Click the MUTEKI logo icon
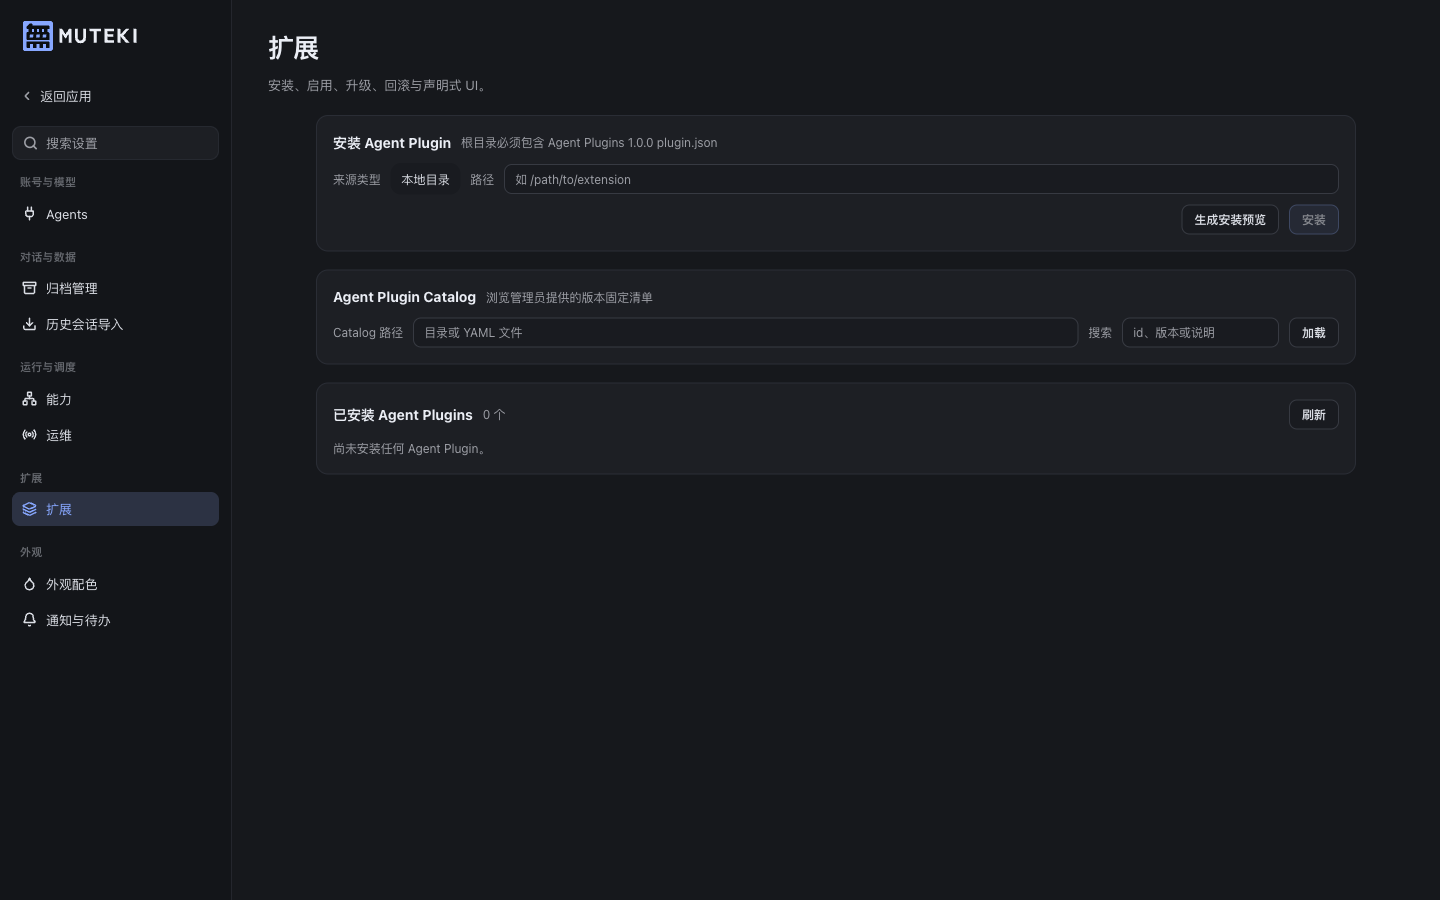1440x900 pixels. coord(38,36)
